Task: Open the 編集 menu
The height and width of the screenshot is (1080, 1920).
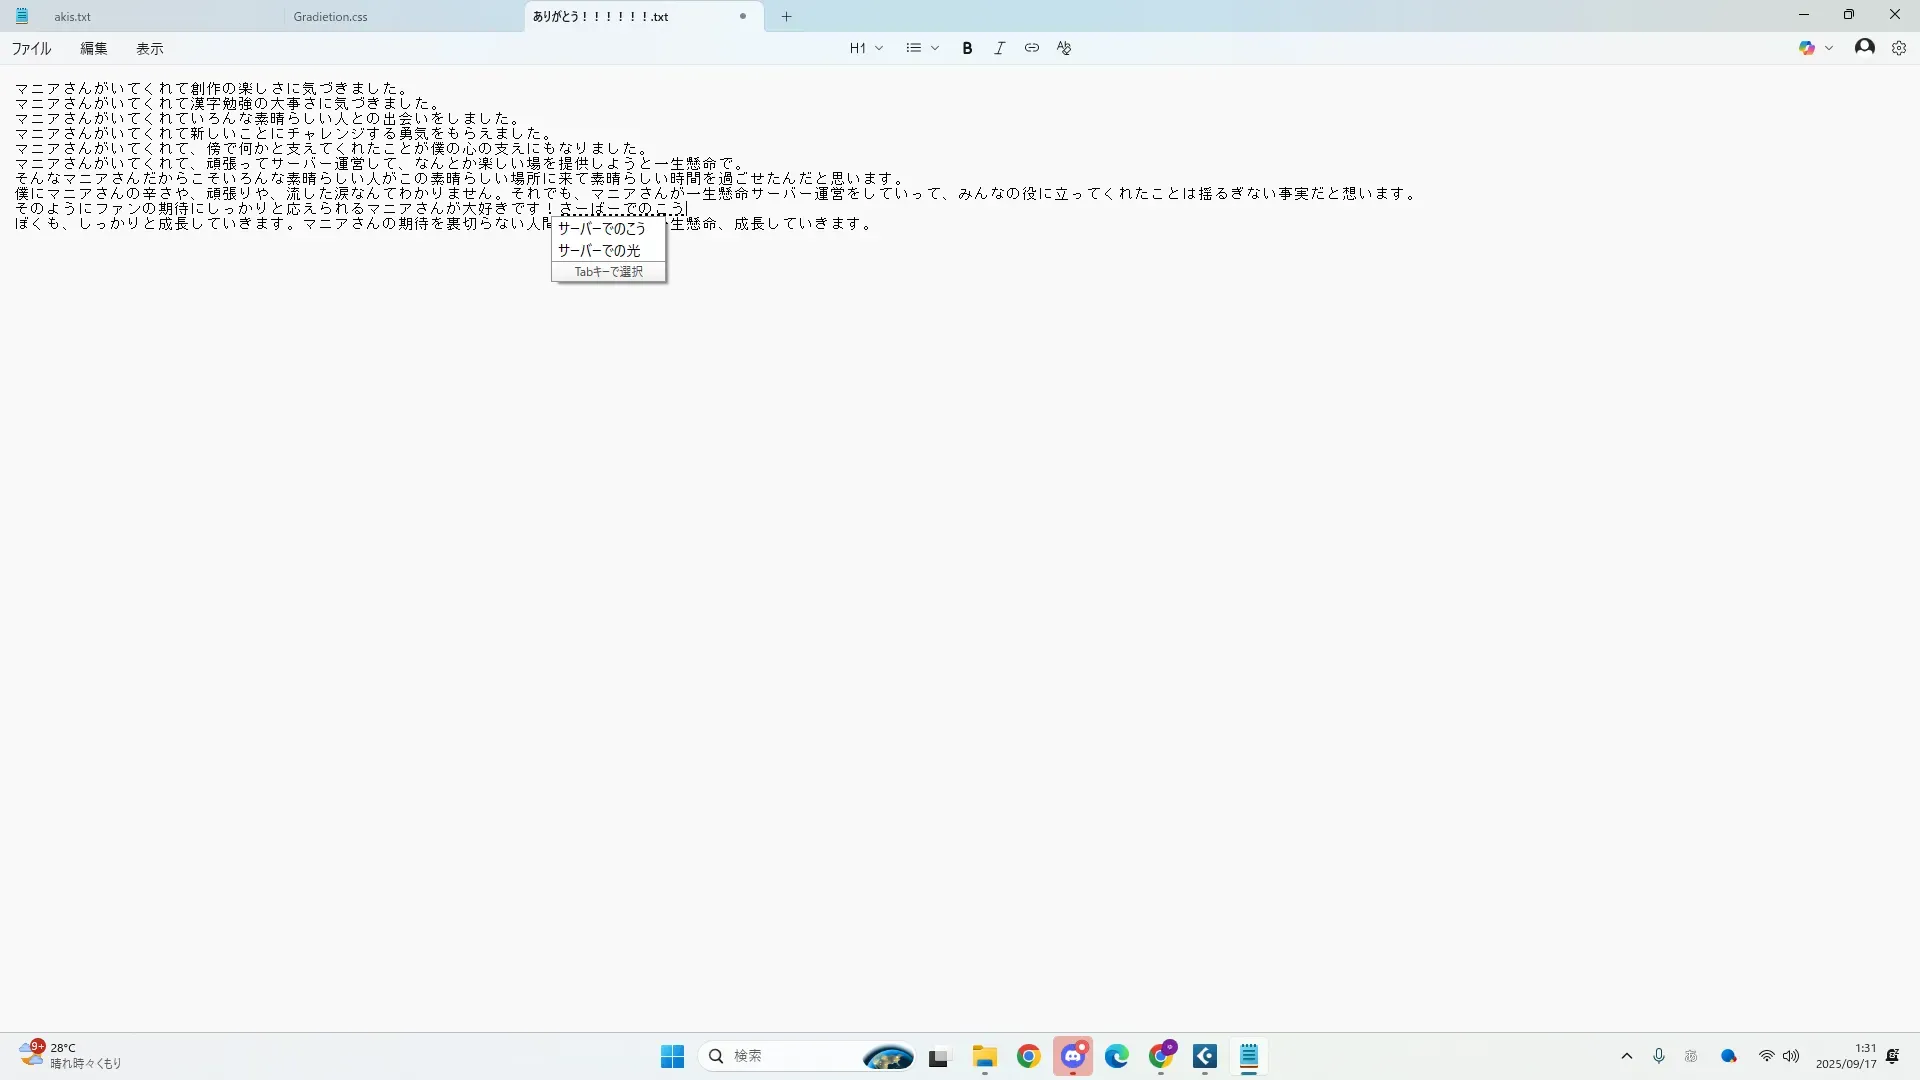Action: coord(93,48)
